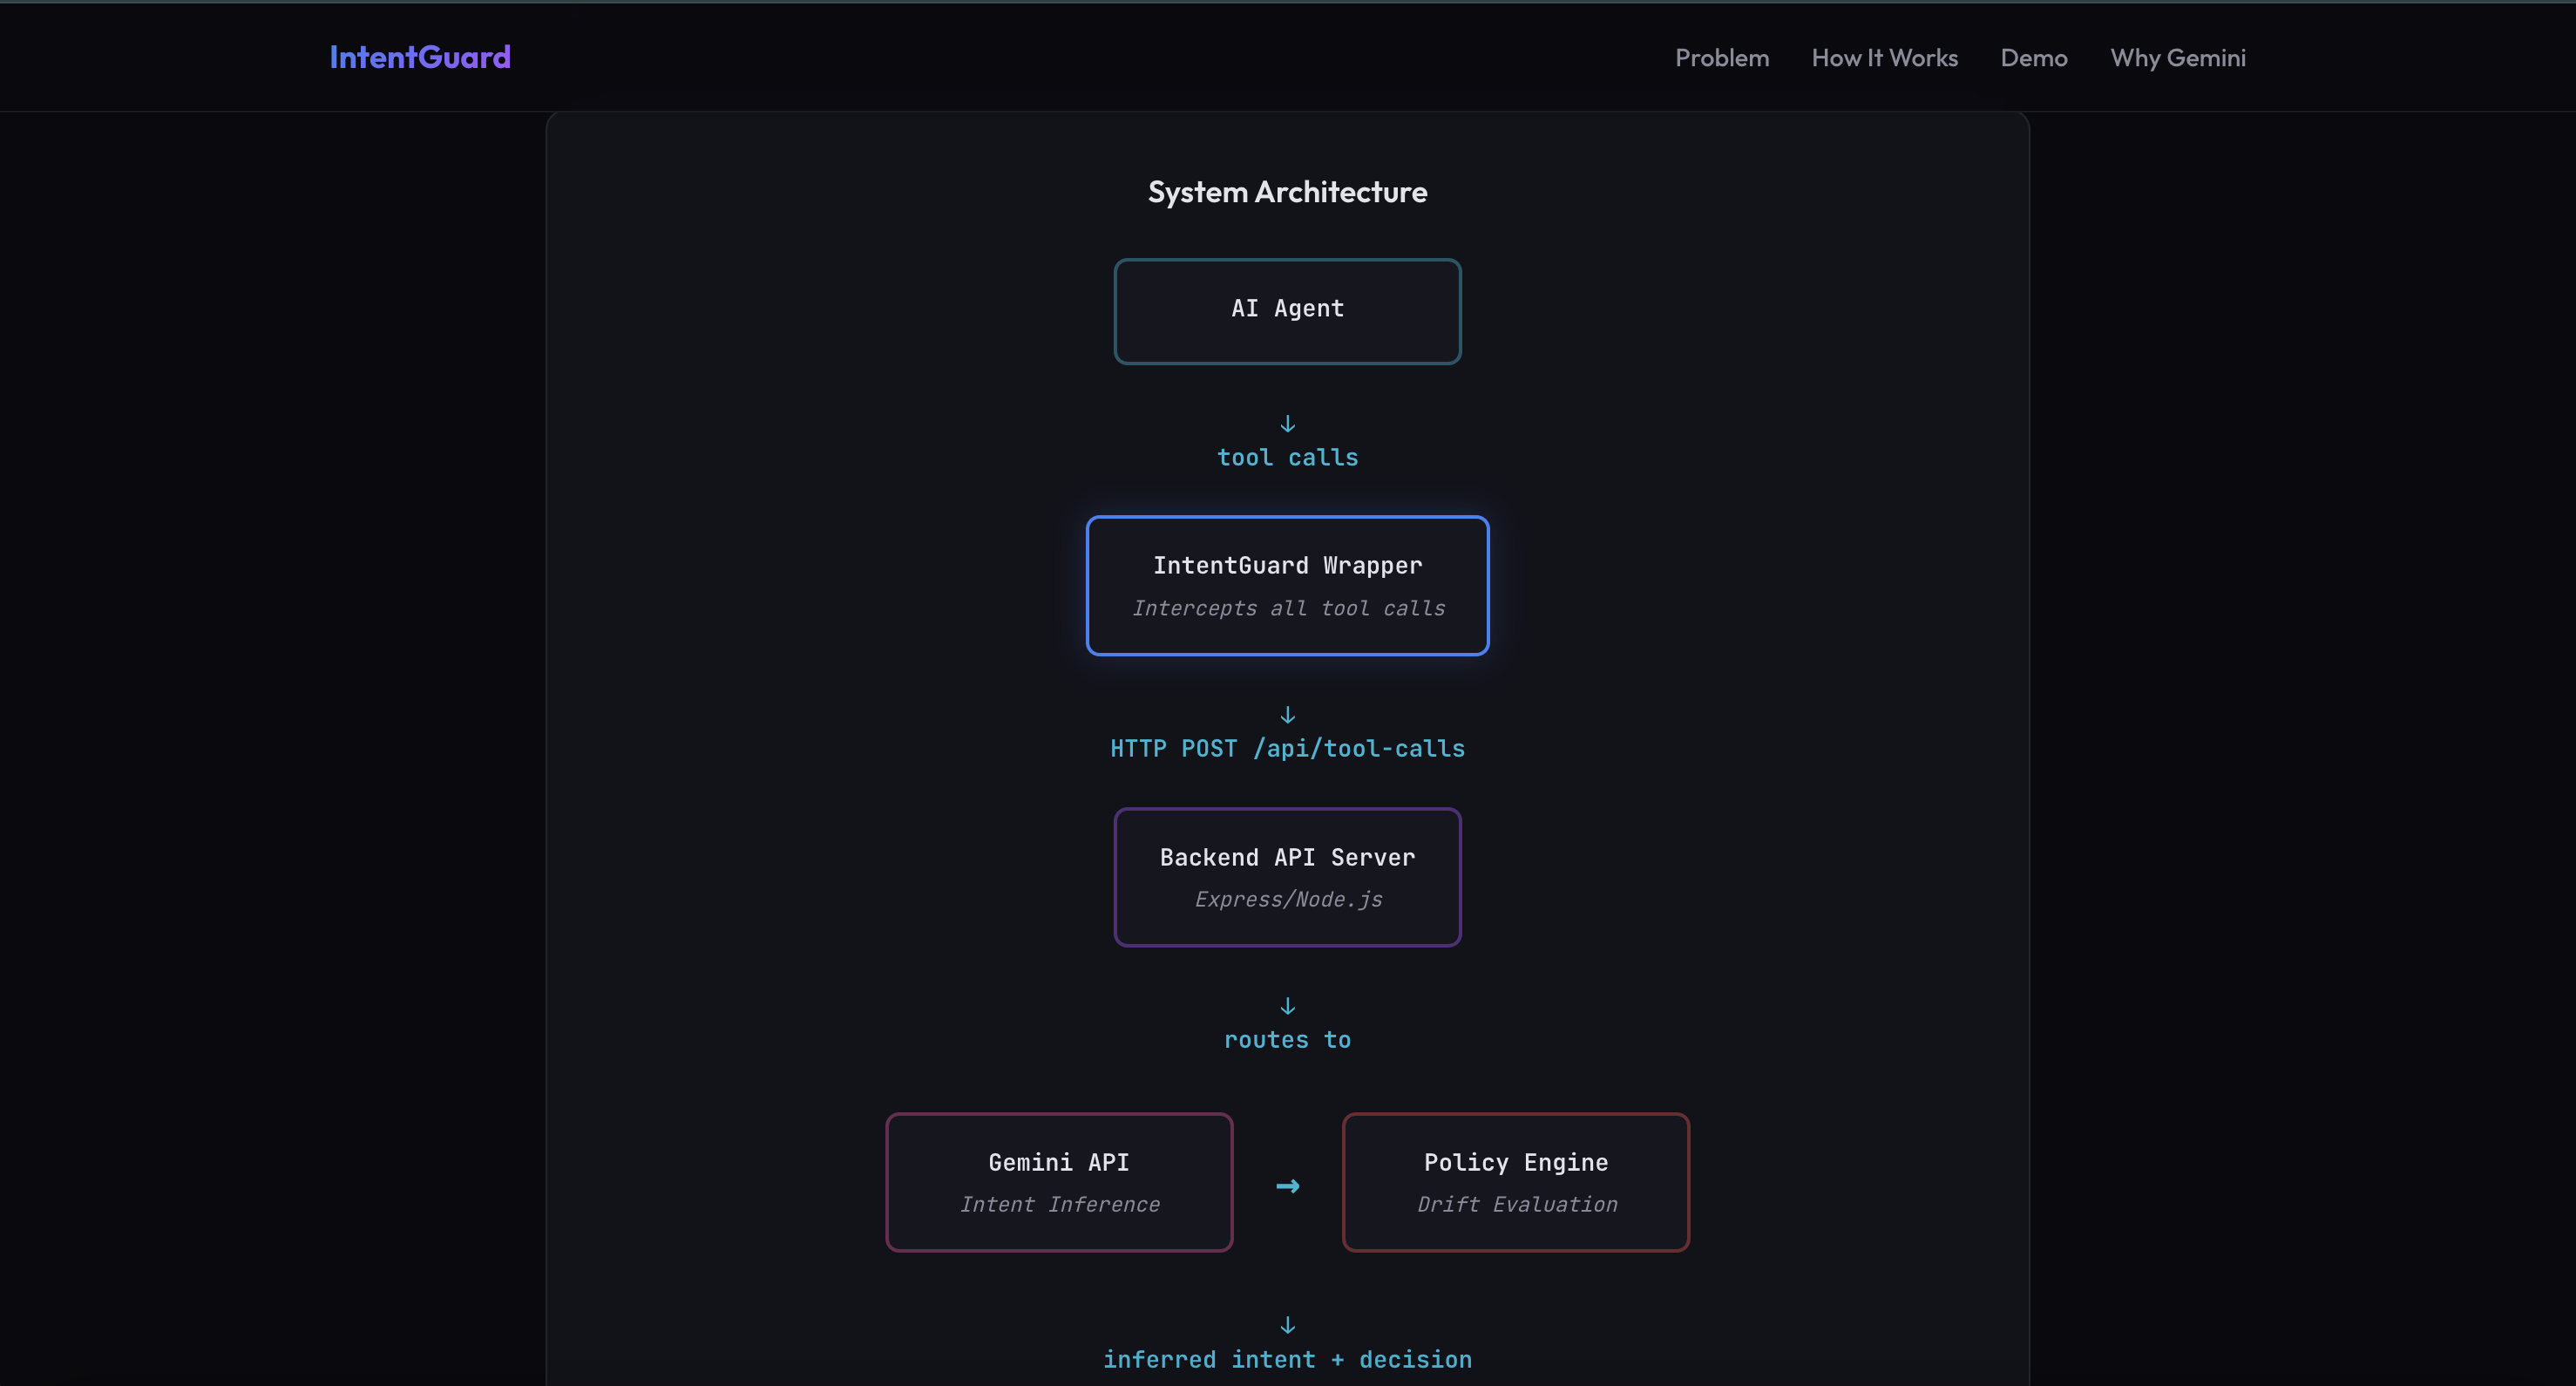The image size is (2576, 1386).
Task: Click the HTTP POST /api/tool-calls text
Action: tap(1287, 749)
